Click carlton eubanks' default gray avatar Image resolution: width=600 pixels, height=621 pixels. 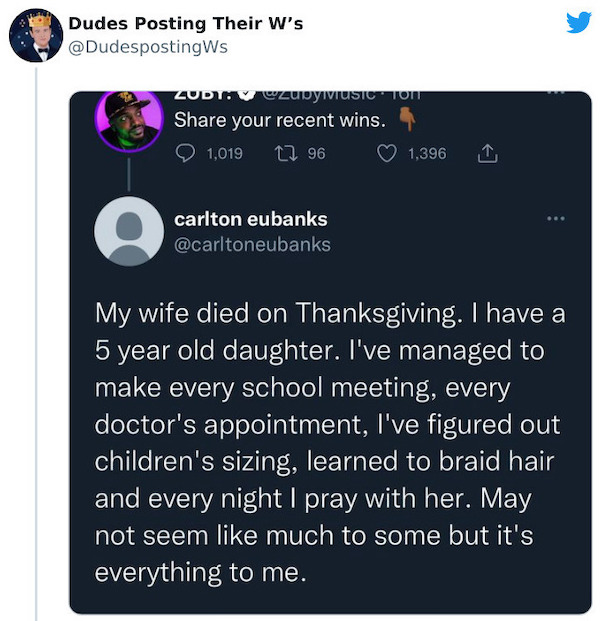tap(128, 231)
